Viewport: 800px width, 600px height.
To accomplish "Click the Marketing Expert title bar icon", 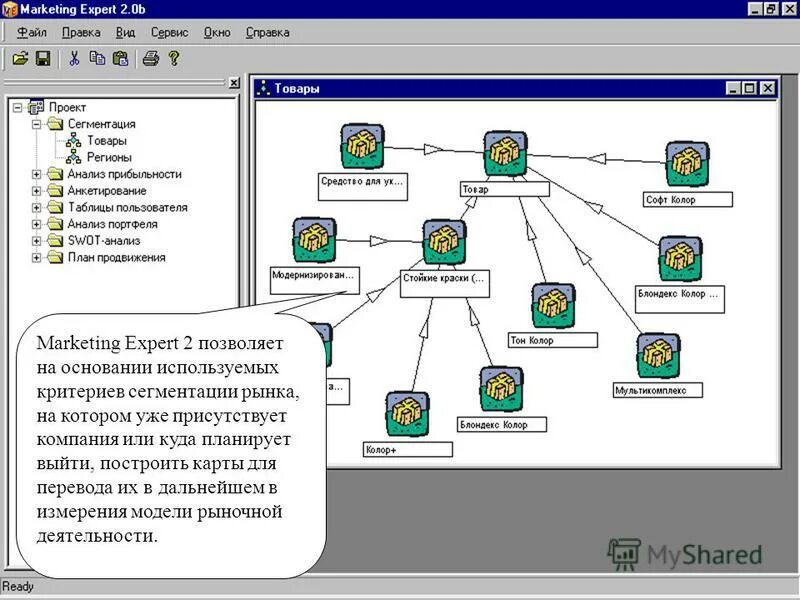I will click(x=10, y=9).
